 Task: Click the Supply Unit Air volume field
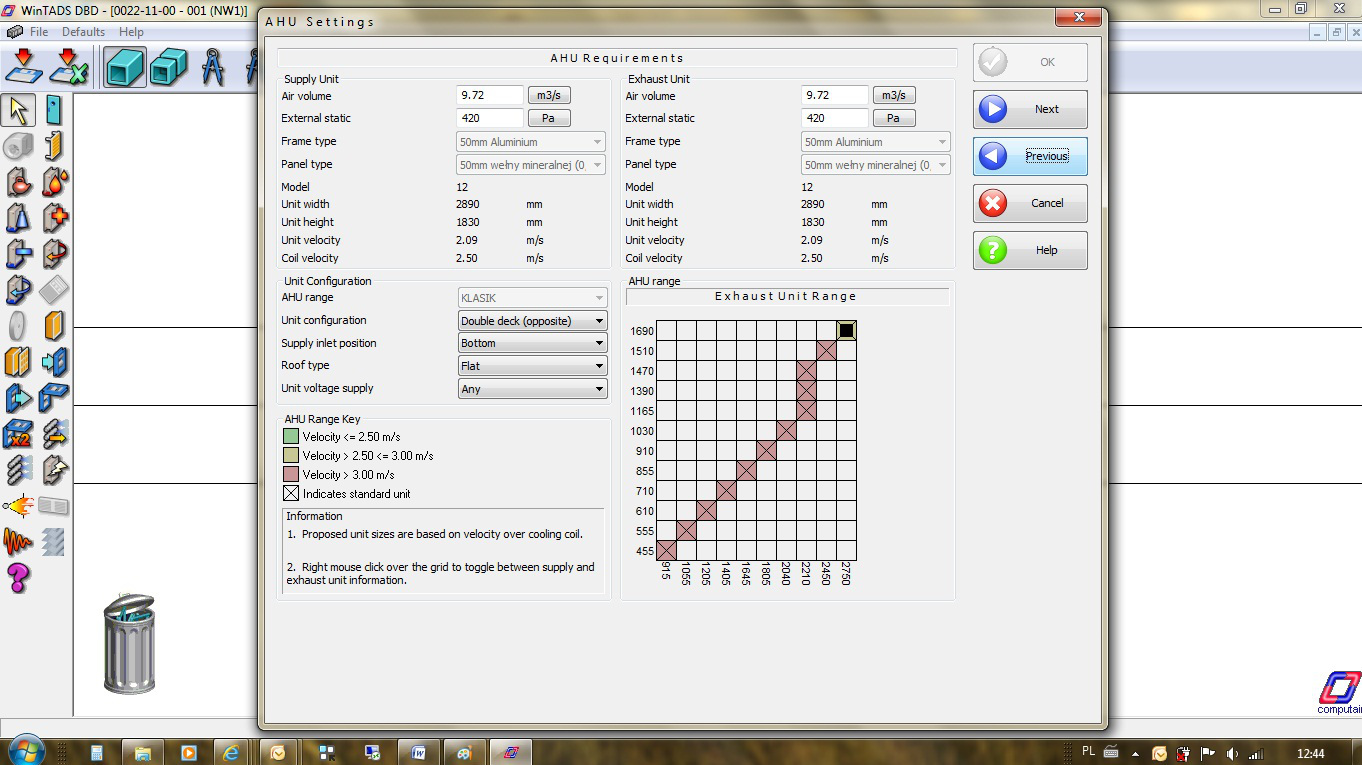(x=490, y=95)
